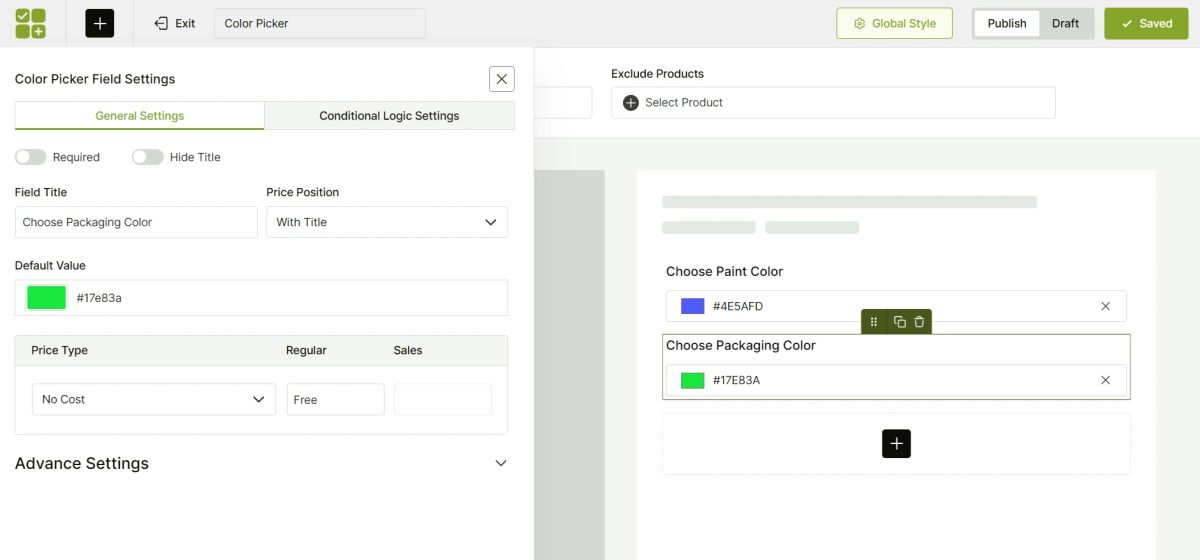Add new field with bottom plus button
This screenshot has width=1200, height=560.
click(896, 444)
